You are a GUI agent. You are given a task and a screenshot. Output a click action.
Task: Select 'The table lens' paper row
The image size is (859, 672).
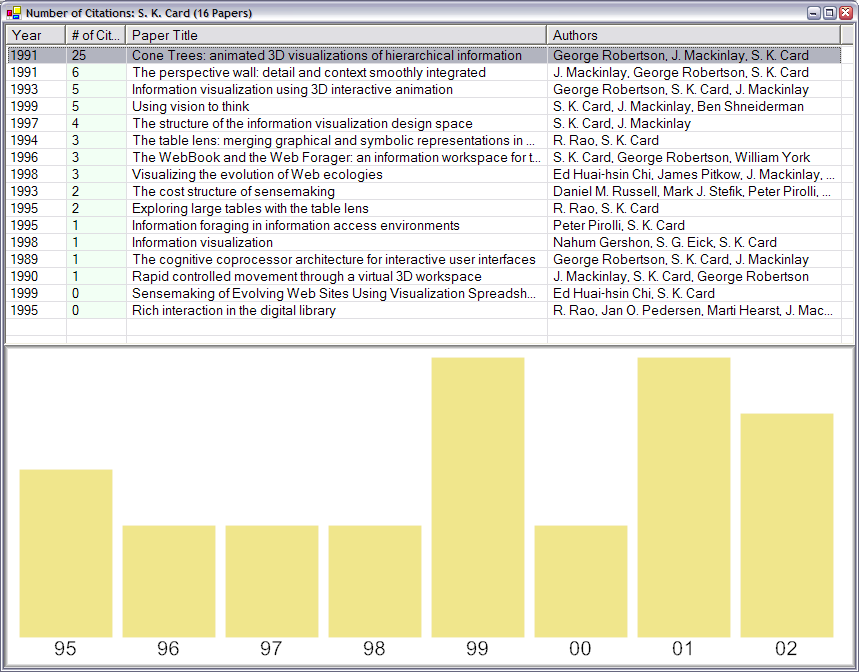click(423, 140)
